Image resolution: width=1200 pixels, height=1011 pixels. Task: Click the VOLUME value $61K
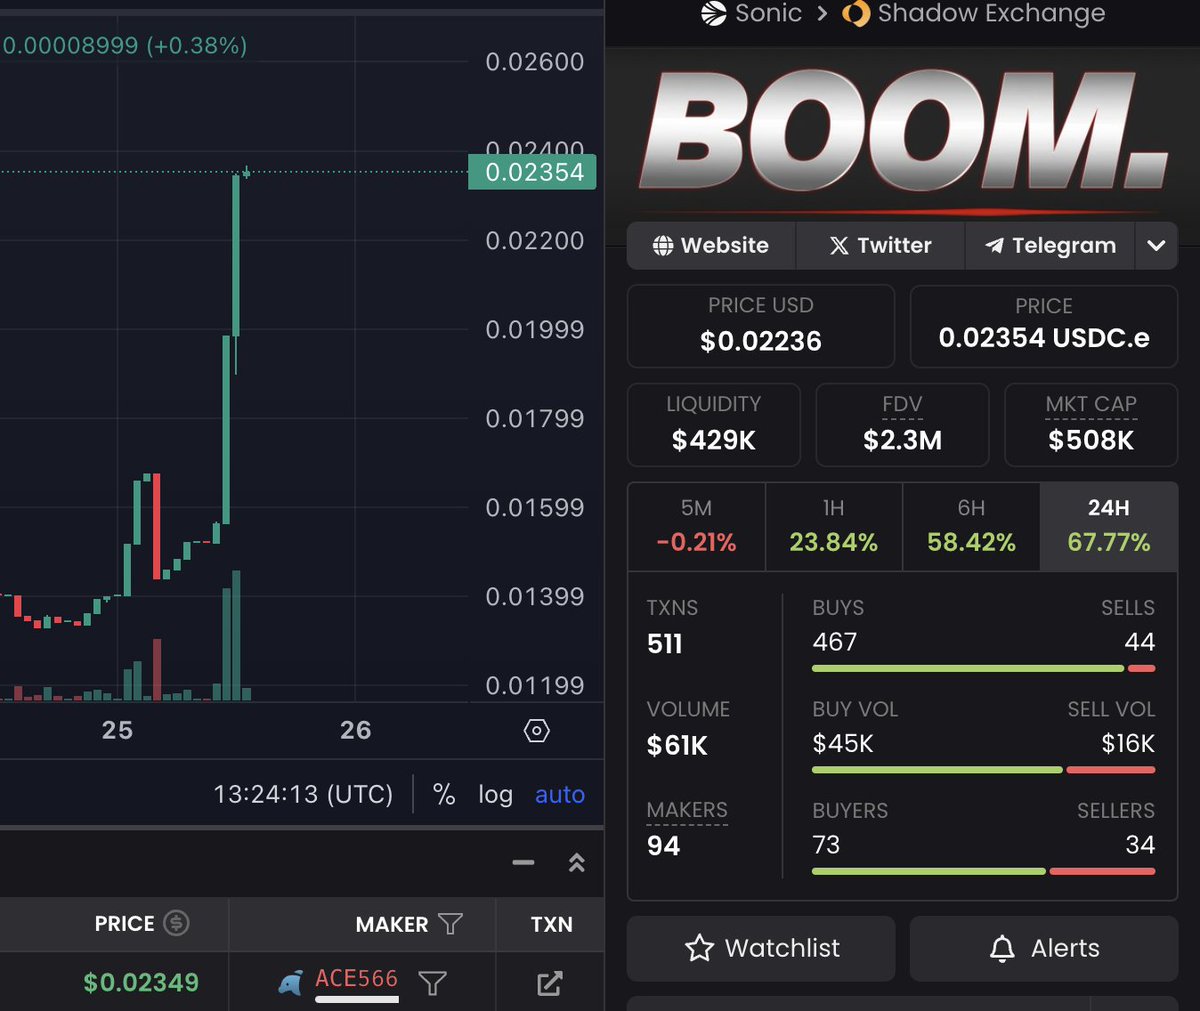click(x=677, y=745)
